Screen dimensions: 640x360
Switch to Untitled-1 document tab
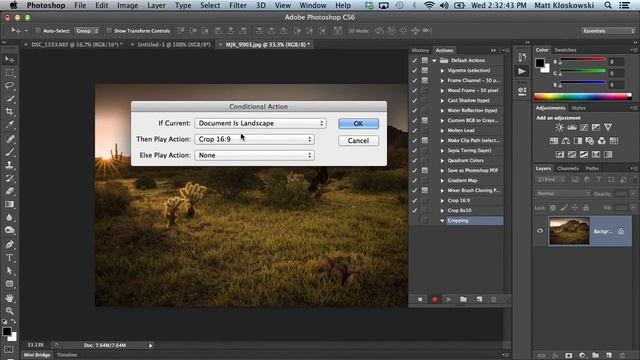tap(174, 44)
